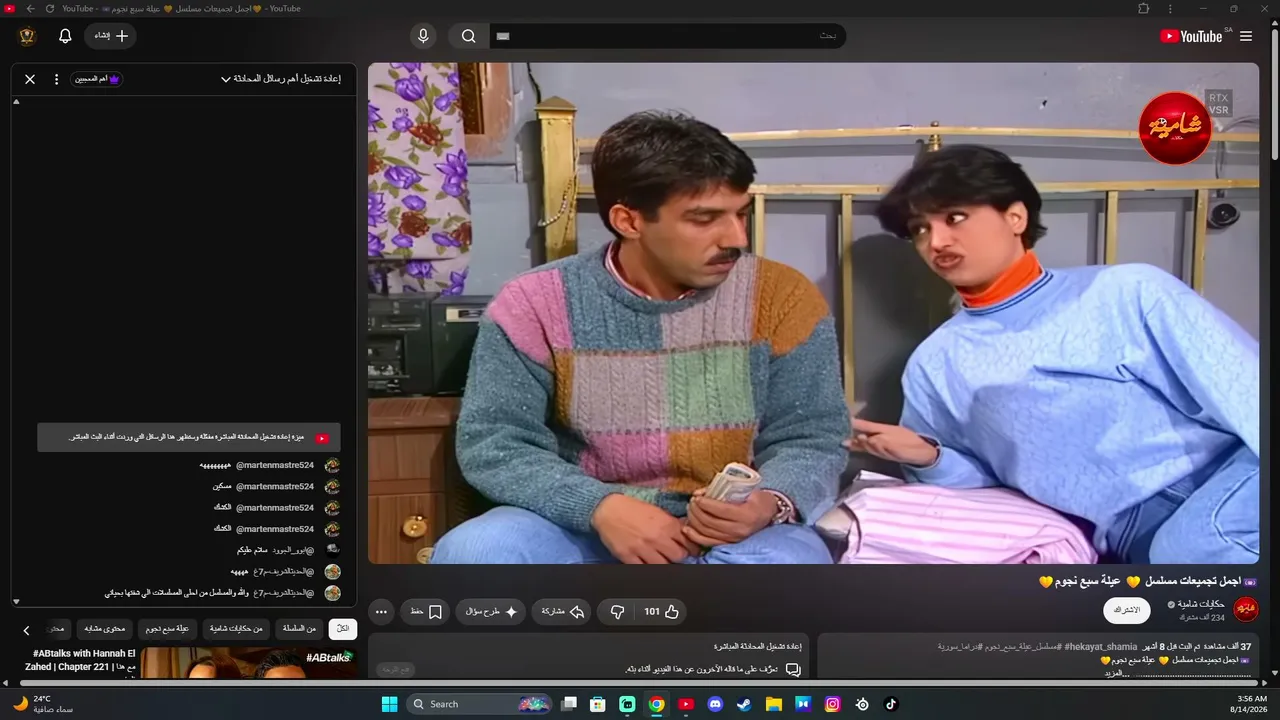Open chat author @martenmastre524 saying مسكين
The height and width of the screenshot is (720, 1280).
tap(275, 486)
